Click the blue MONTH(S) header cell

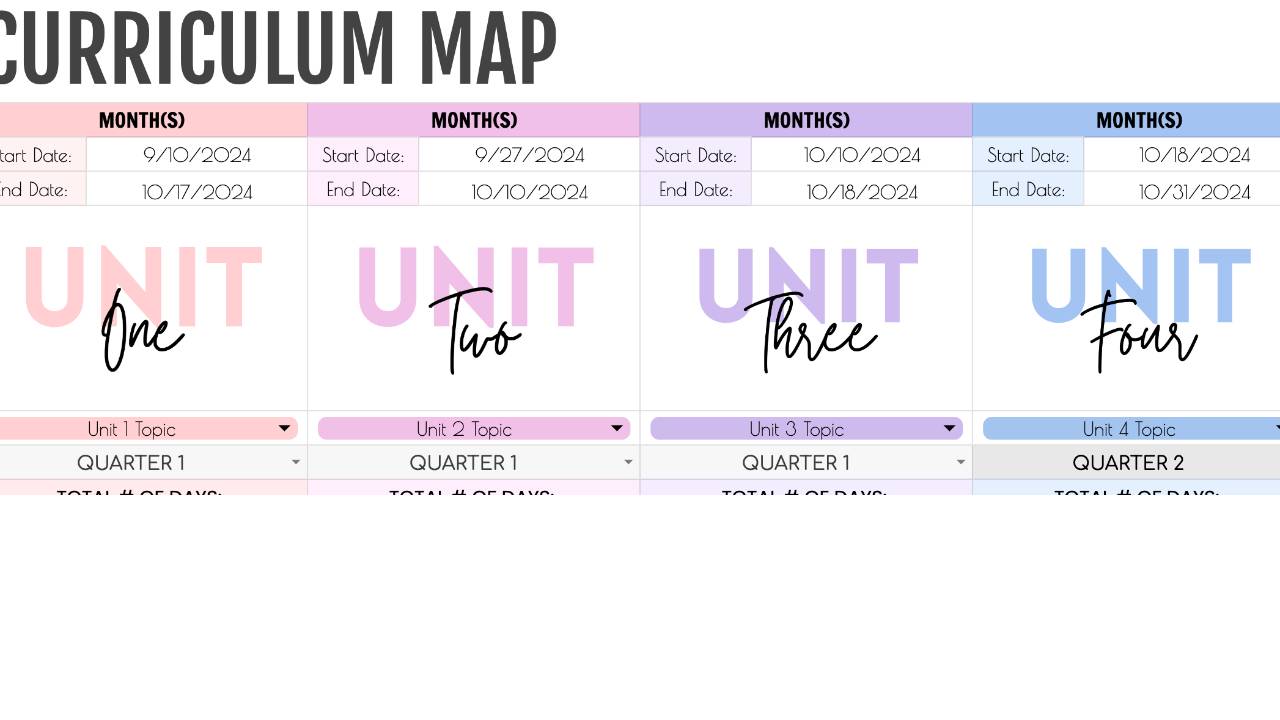point(1138,120)
